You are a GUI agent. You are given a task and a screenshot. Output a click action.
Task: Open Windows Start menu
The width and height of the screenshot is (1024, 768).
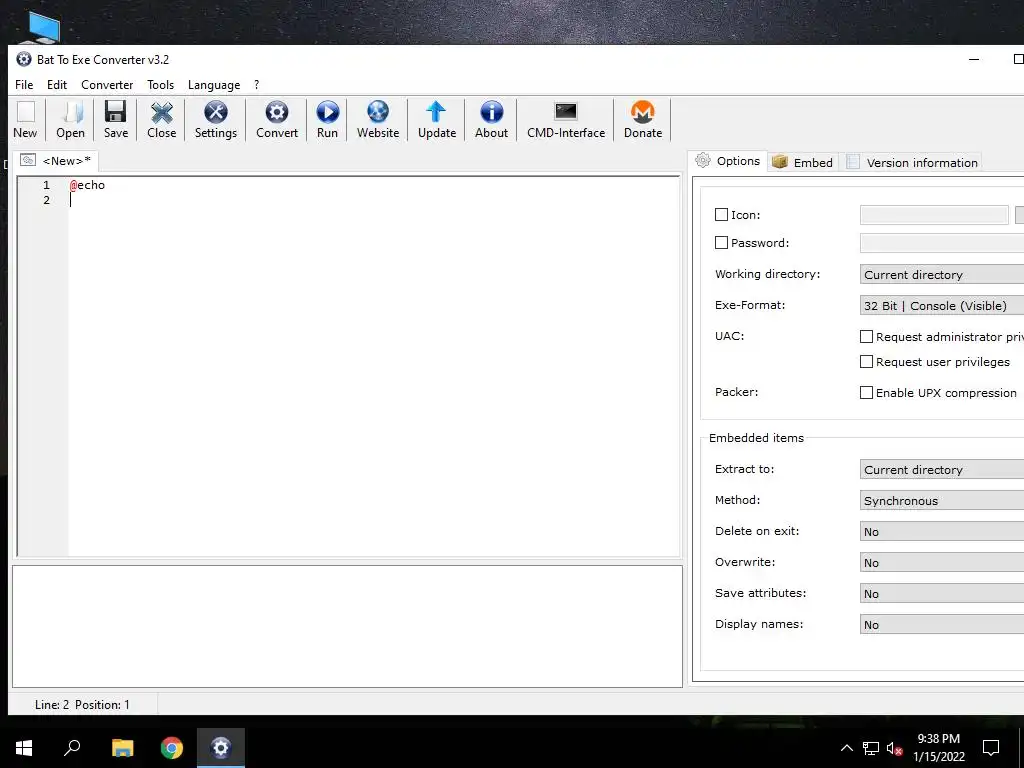click(x=24, y=748)
